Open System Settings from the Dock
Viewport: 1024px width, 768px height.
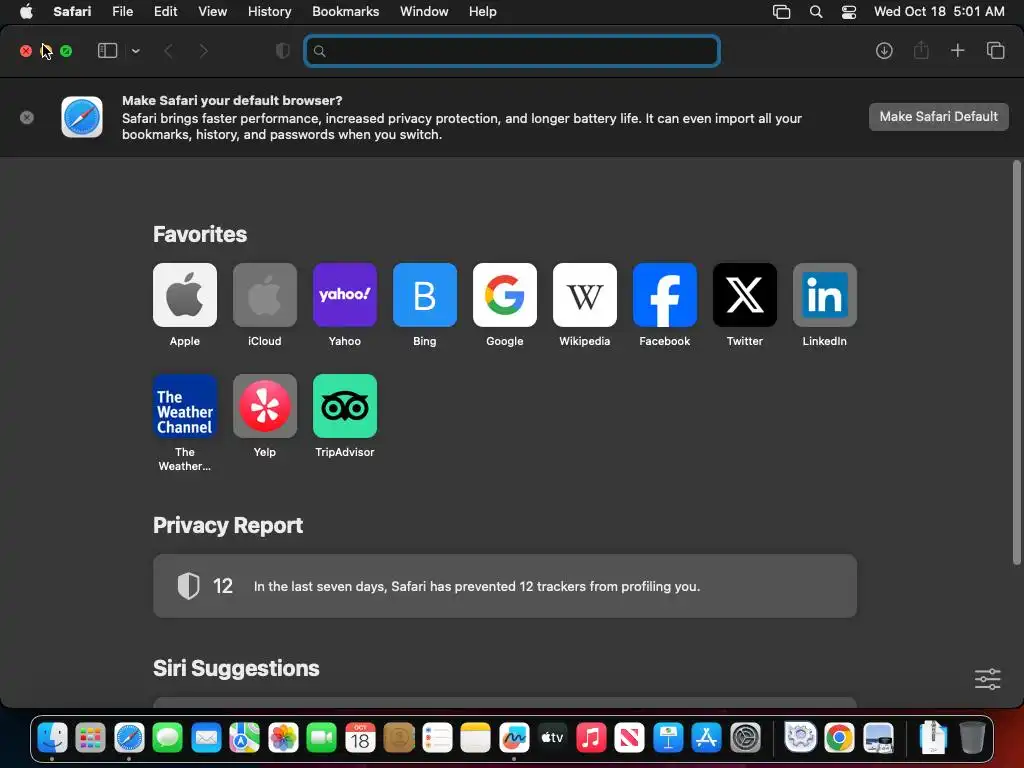[745, 738]
